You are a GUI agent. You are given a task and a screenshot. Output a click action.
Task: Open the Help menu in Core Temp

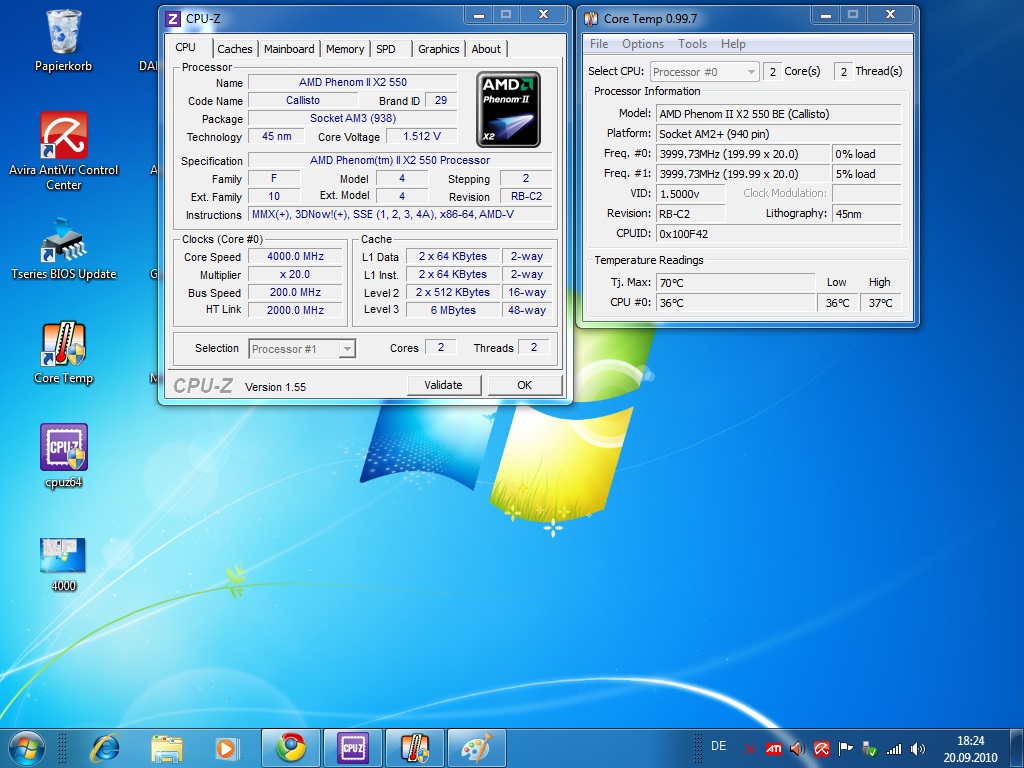click(733, 44)
